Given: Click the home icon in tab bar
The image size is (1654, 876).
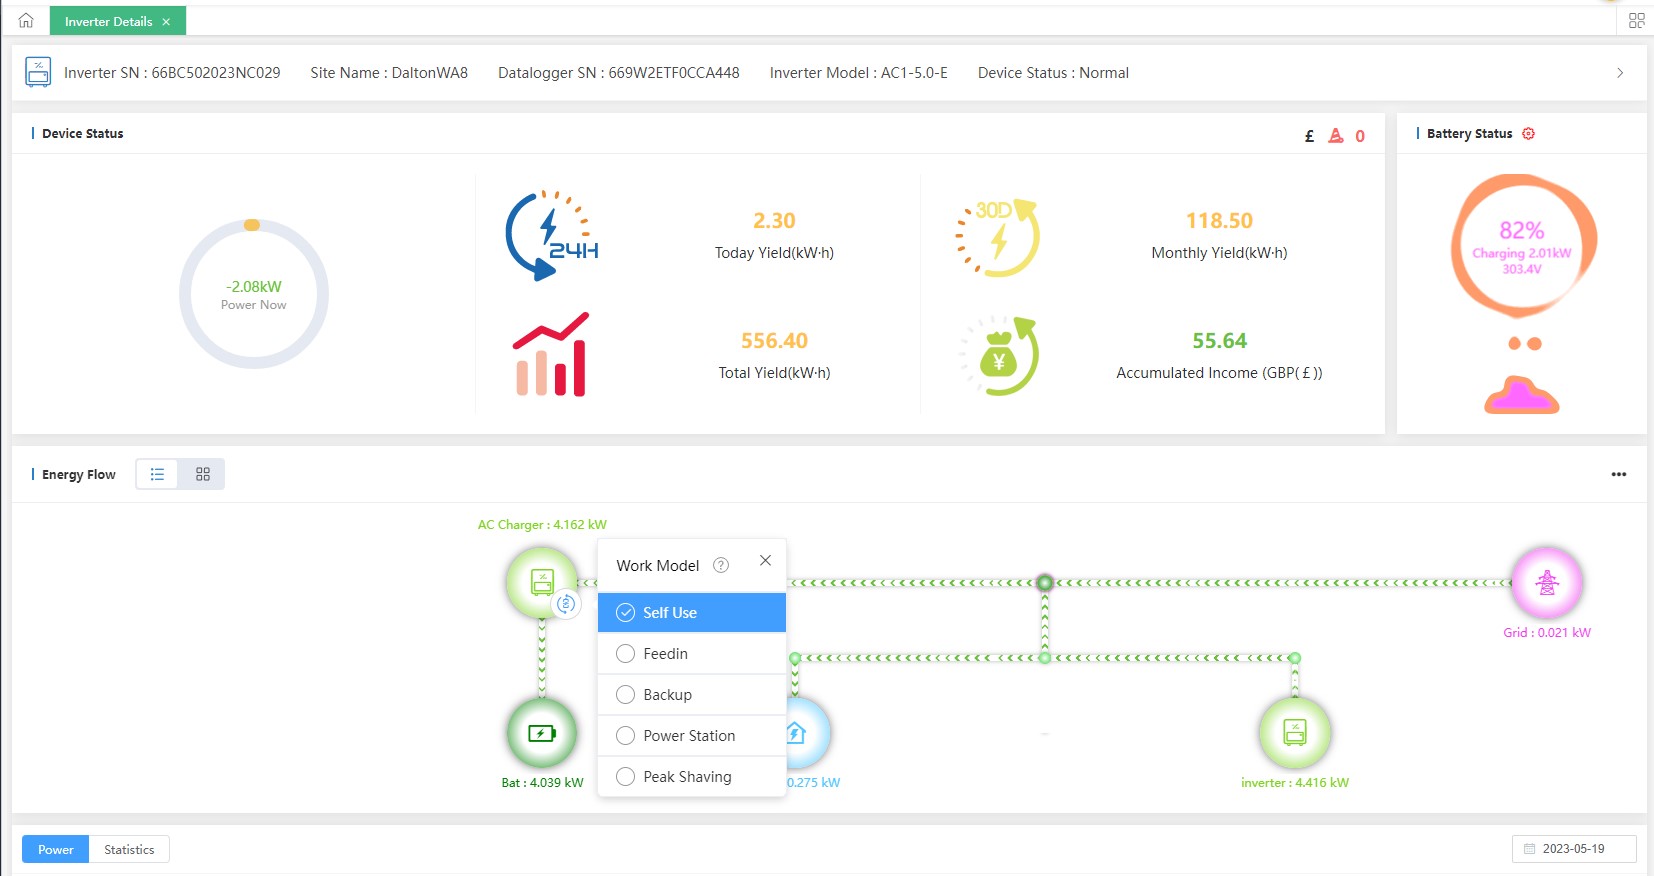Looking at the screenshot, I should tap(26, 21).
